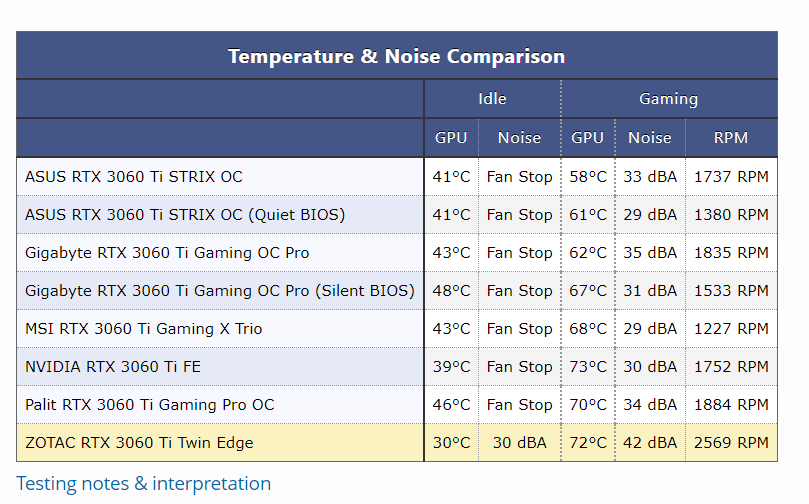
Task: Select the Palit RTX 3060 Ti Gaming Pro OC name
Action: [x=150, y=405]
